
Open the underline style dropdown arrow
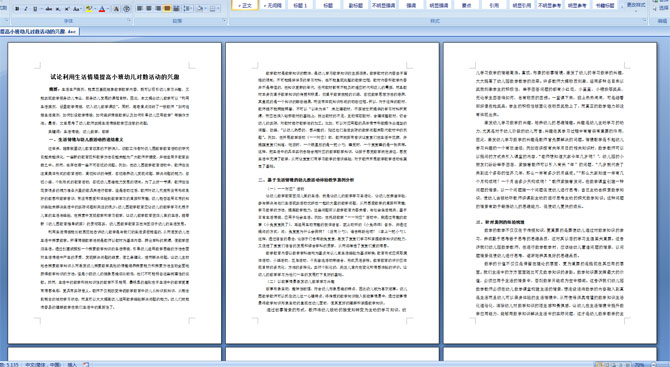pyautogui.click(x=41, y=9)
